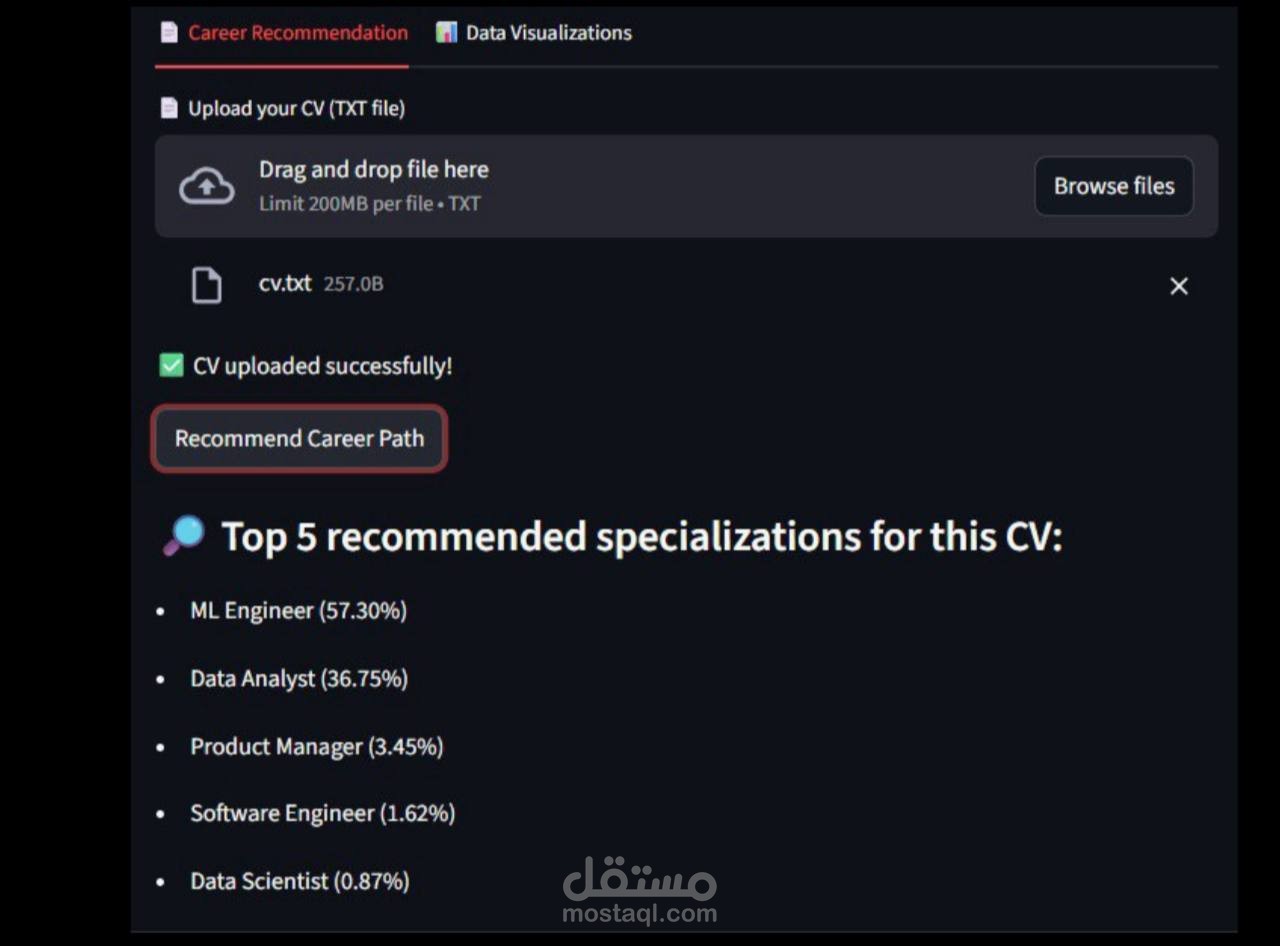
Task: Click the cloud upload icon
Action: [206, 186]
